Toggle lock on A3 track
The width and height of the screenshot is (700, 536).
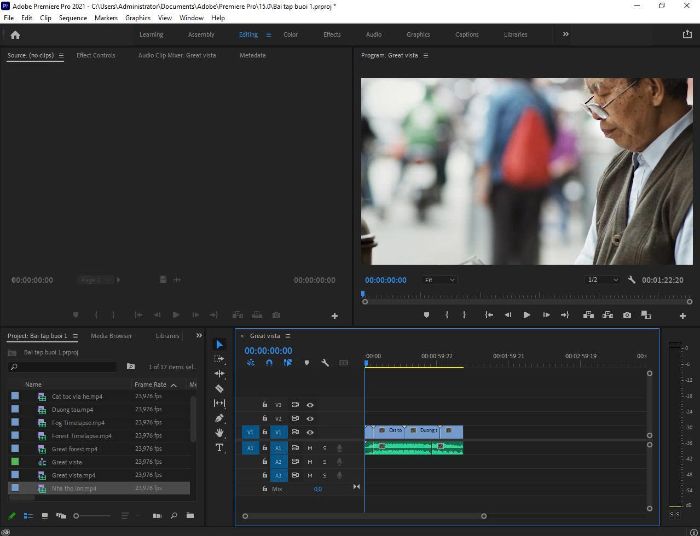(x=265, y=475)
